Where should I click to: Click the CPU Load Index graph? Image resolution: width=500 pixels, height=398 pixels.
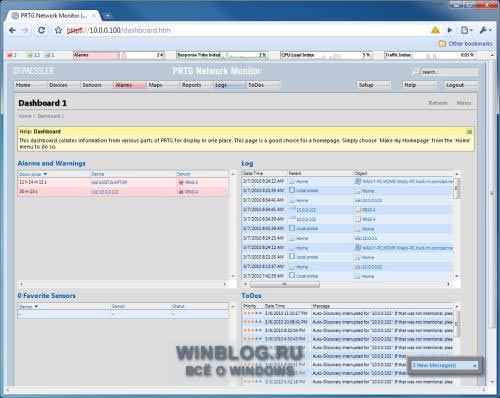[326, 55]
